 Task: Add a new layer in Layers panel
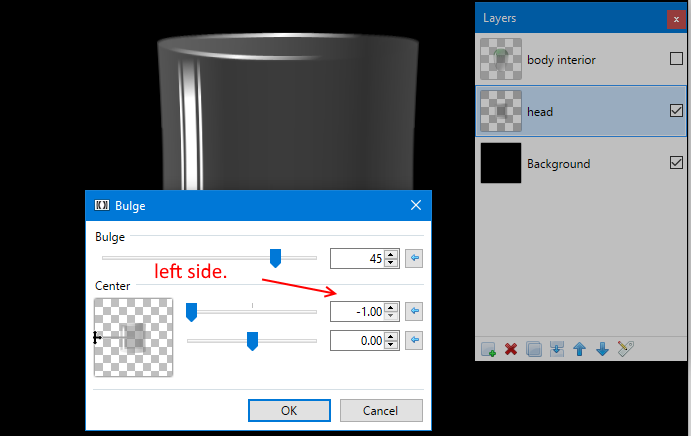(488, 349)
